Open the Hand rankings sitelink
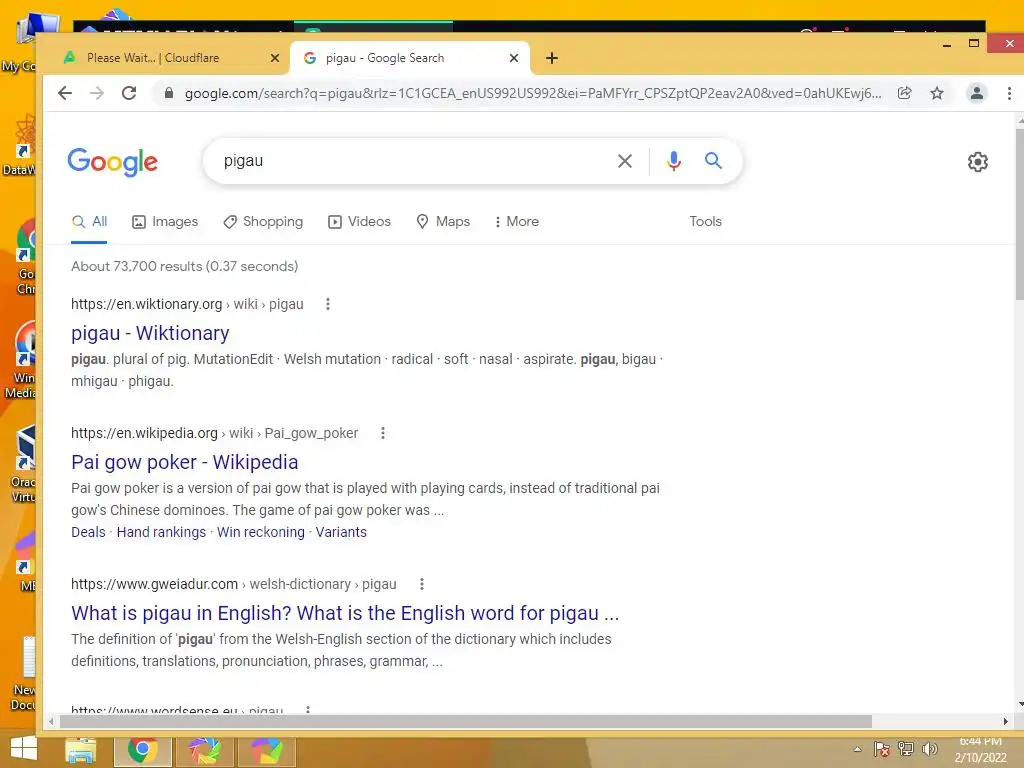 (x=161, y=532)
